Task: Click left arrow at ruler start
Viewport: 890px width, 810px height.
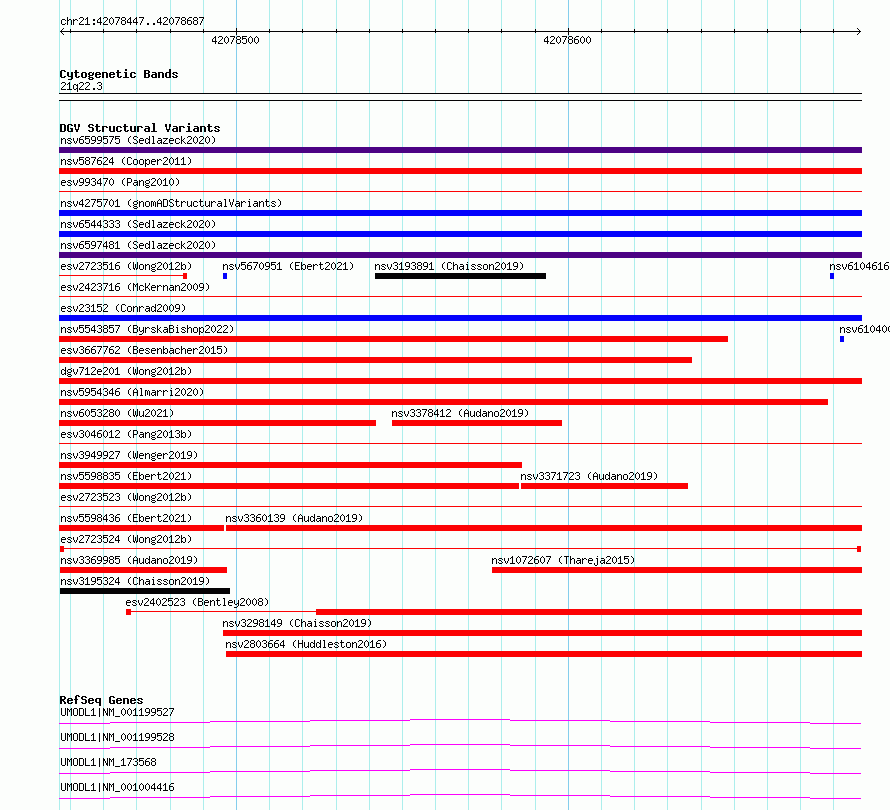Action: [x=62, y=31]
